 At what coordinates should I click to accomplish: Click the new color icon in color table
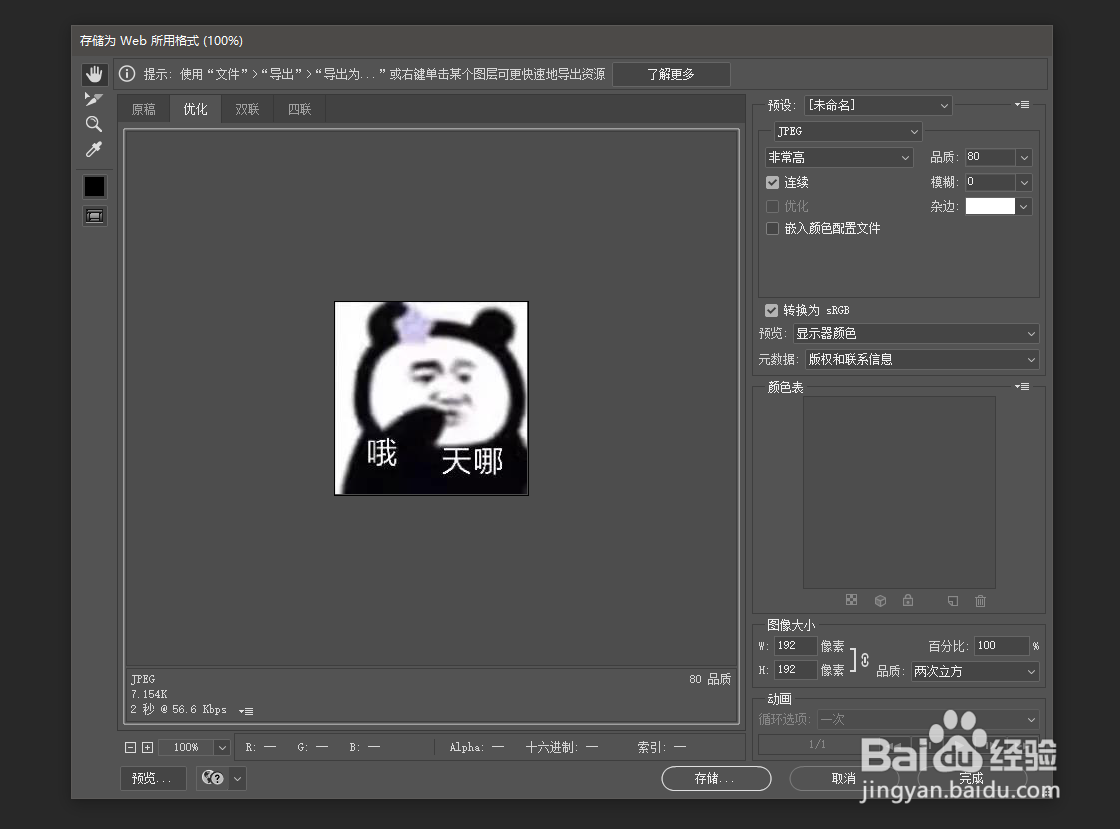(953, 601)
